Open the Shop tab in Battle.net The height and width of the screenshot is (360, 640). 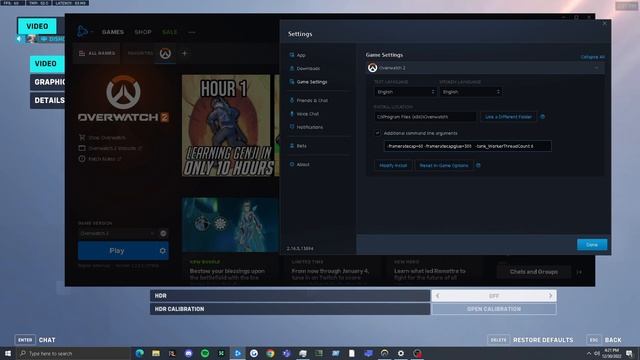[x=143, y=32]
